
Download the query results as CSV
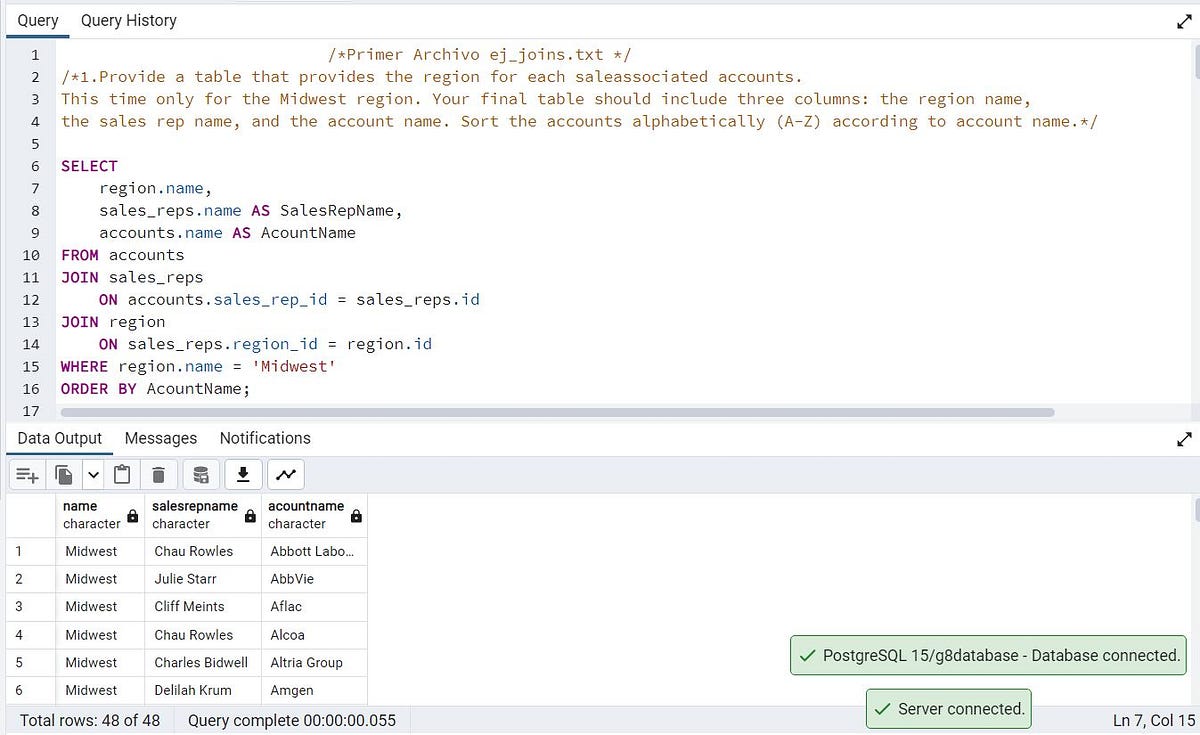[243, 474]
